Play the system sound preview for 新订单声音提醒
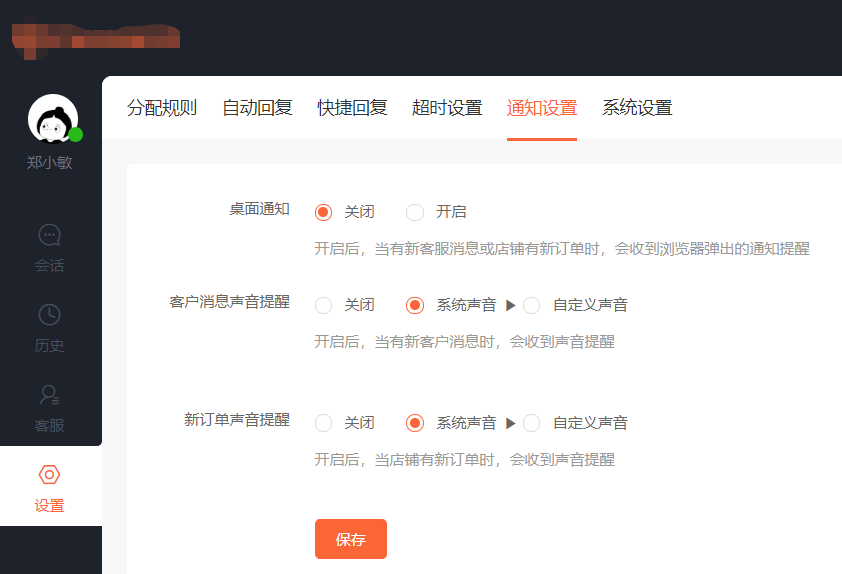842x574 pixels. click(x=511, y=423)
